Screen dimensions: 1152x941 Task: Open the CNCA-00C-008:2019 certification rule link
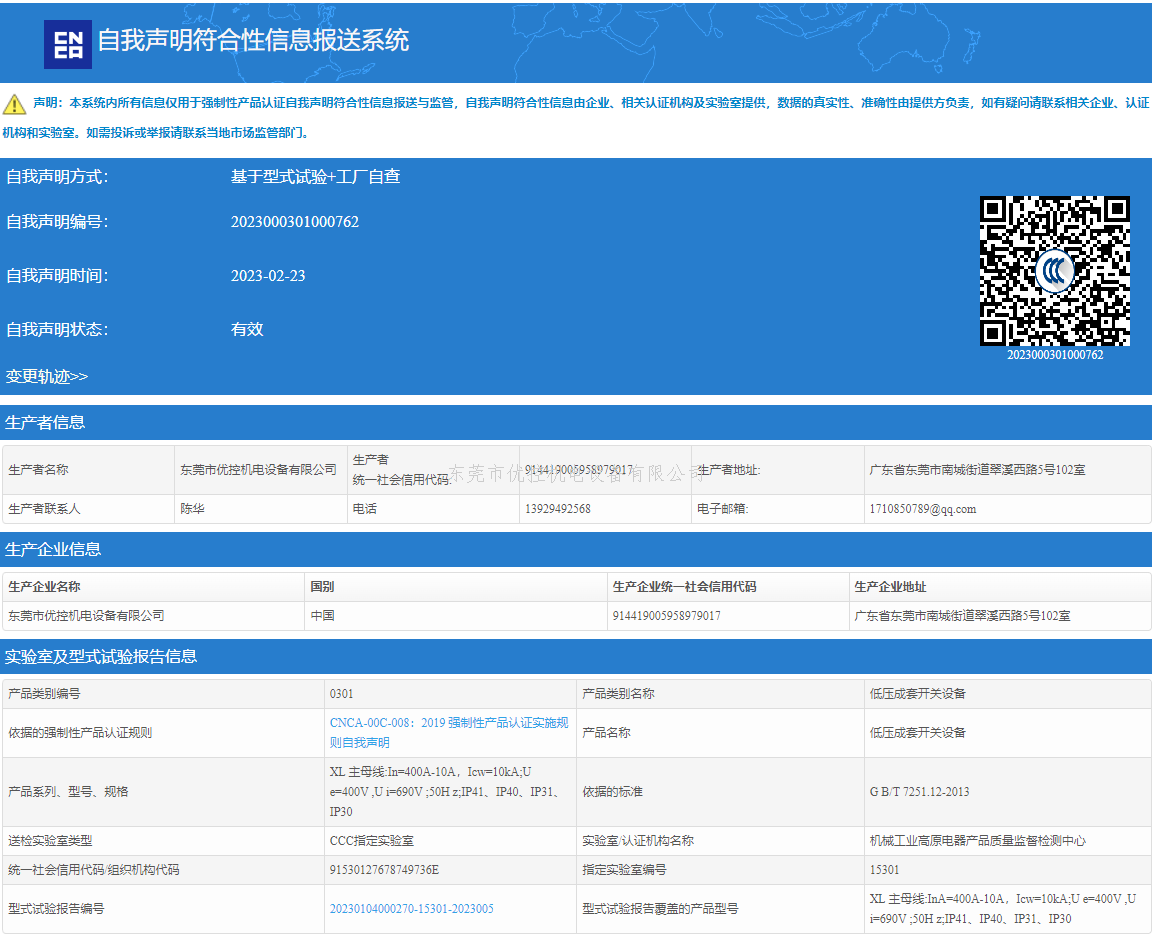tap(449, 732)
